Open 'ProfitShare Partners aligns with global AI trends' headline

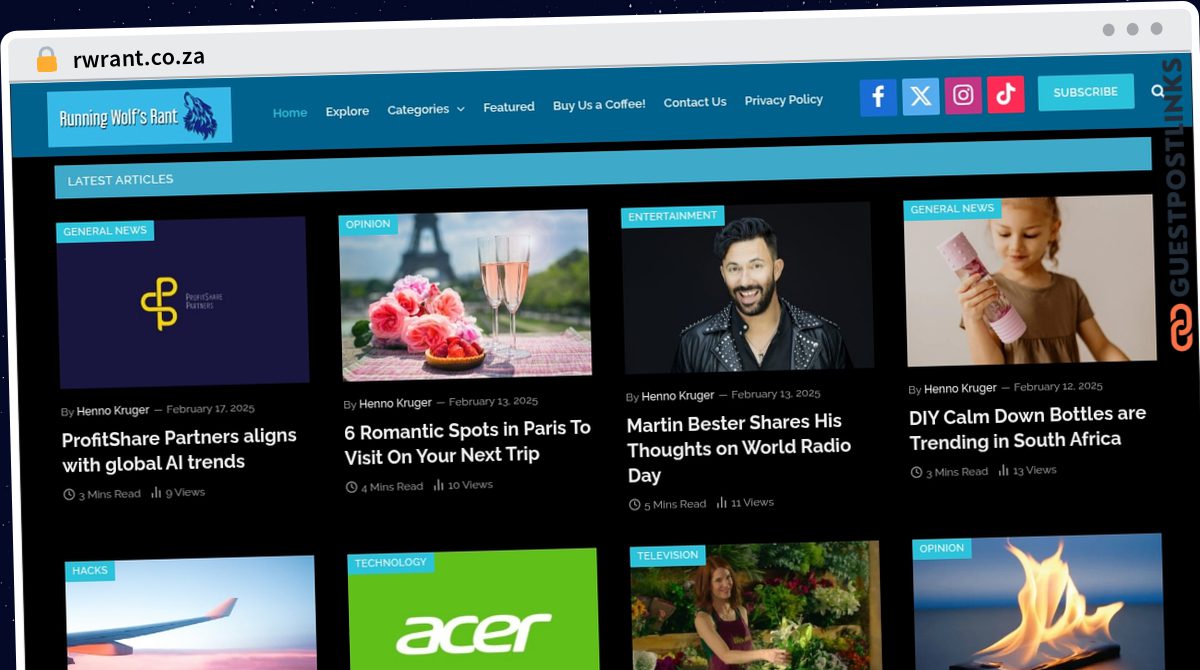click(180, 450)
